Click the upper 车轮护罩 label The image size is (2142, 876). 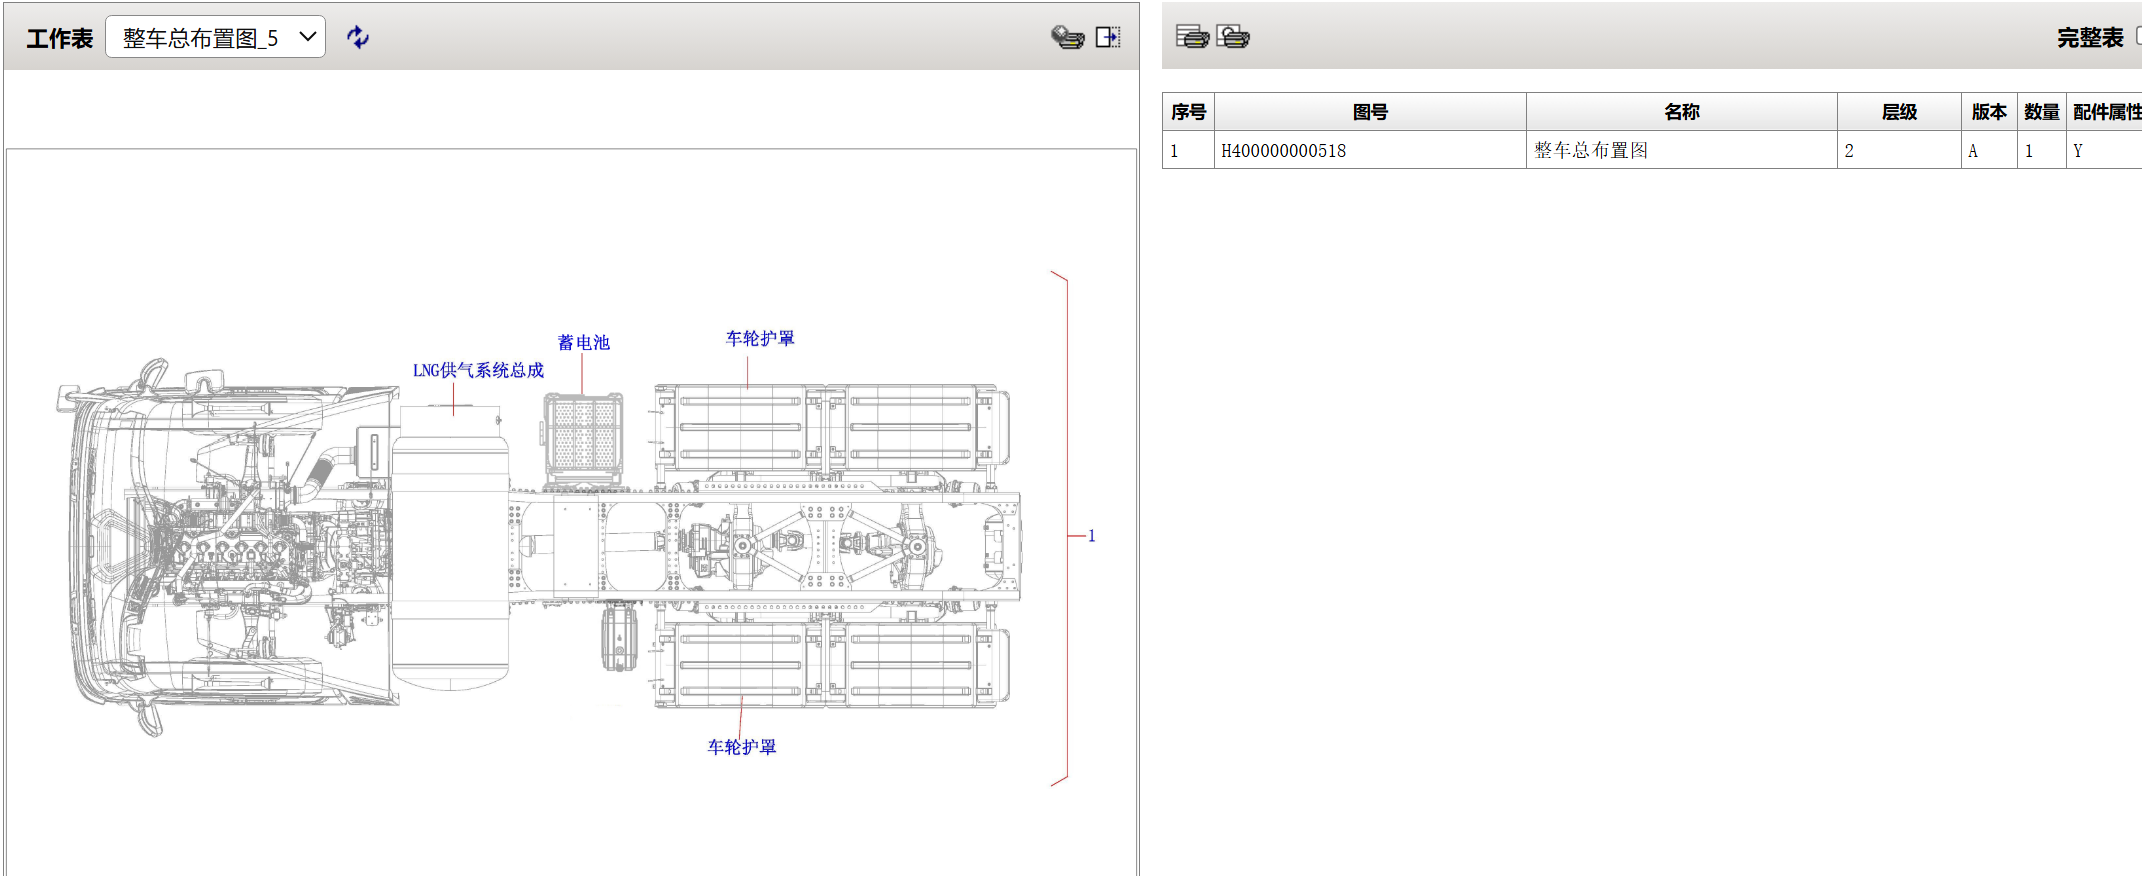pos(760,338)
